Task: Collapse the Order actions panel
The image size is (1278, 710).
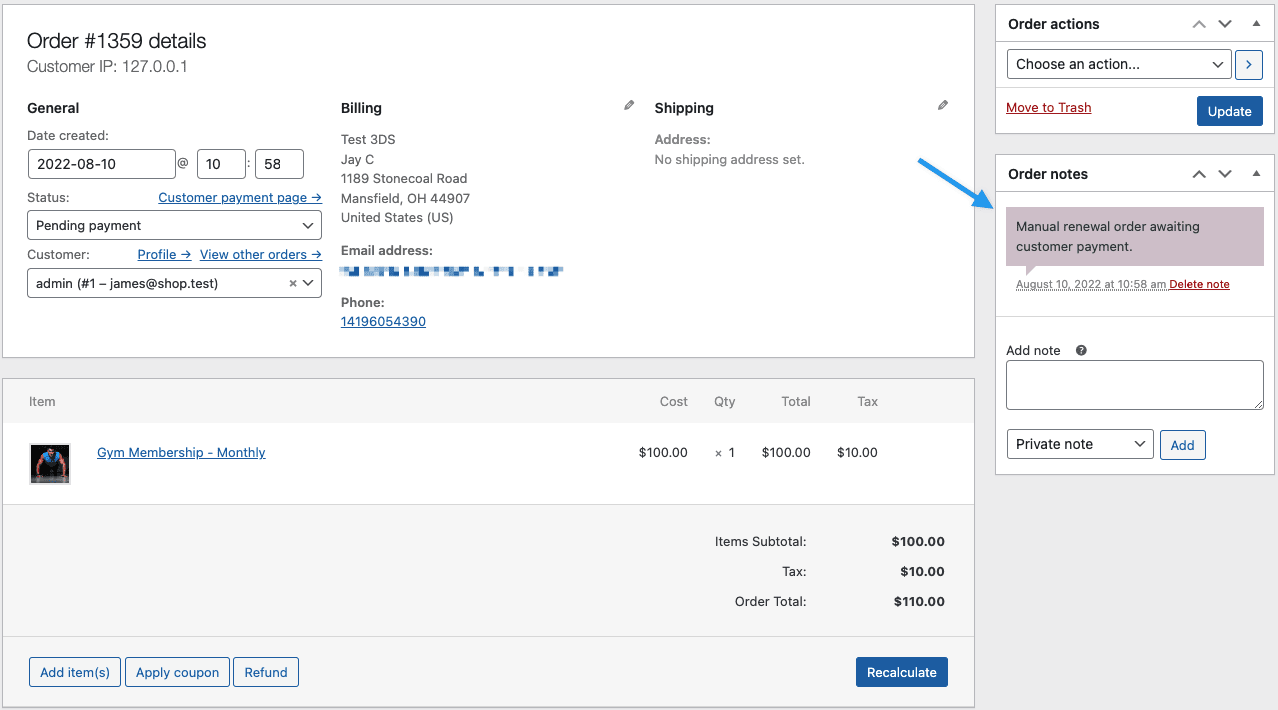Action: click(x=1256, y=23)
